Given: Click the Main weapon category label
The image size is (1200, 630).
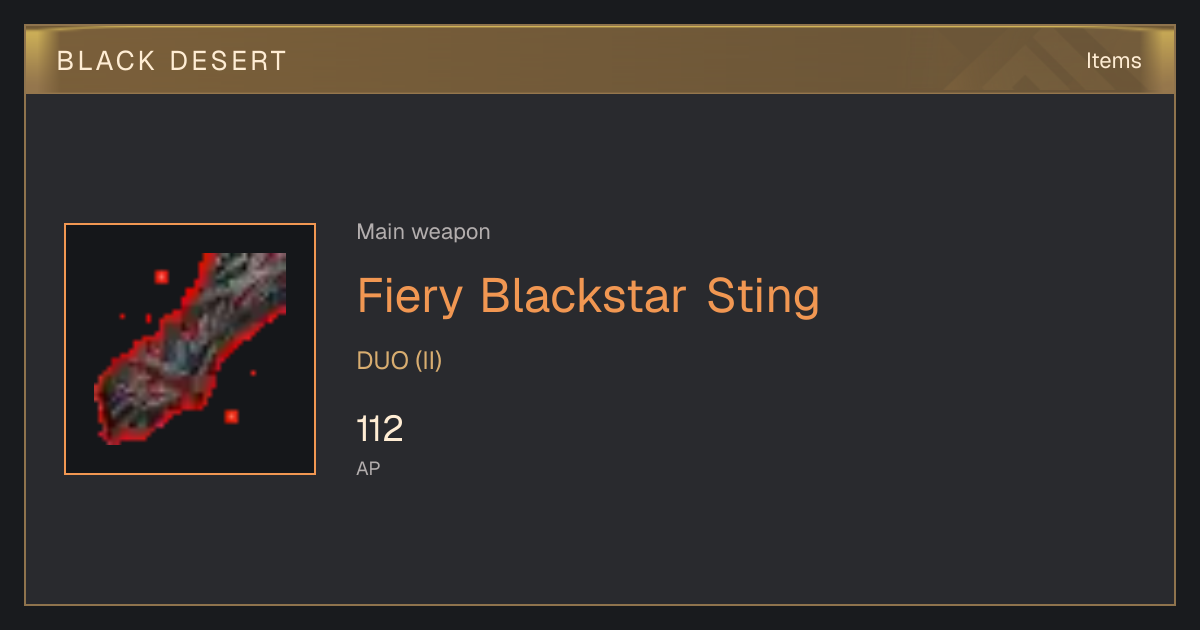Looking at the screenshot, I should click(x=423, y=232).
